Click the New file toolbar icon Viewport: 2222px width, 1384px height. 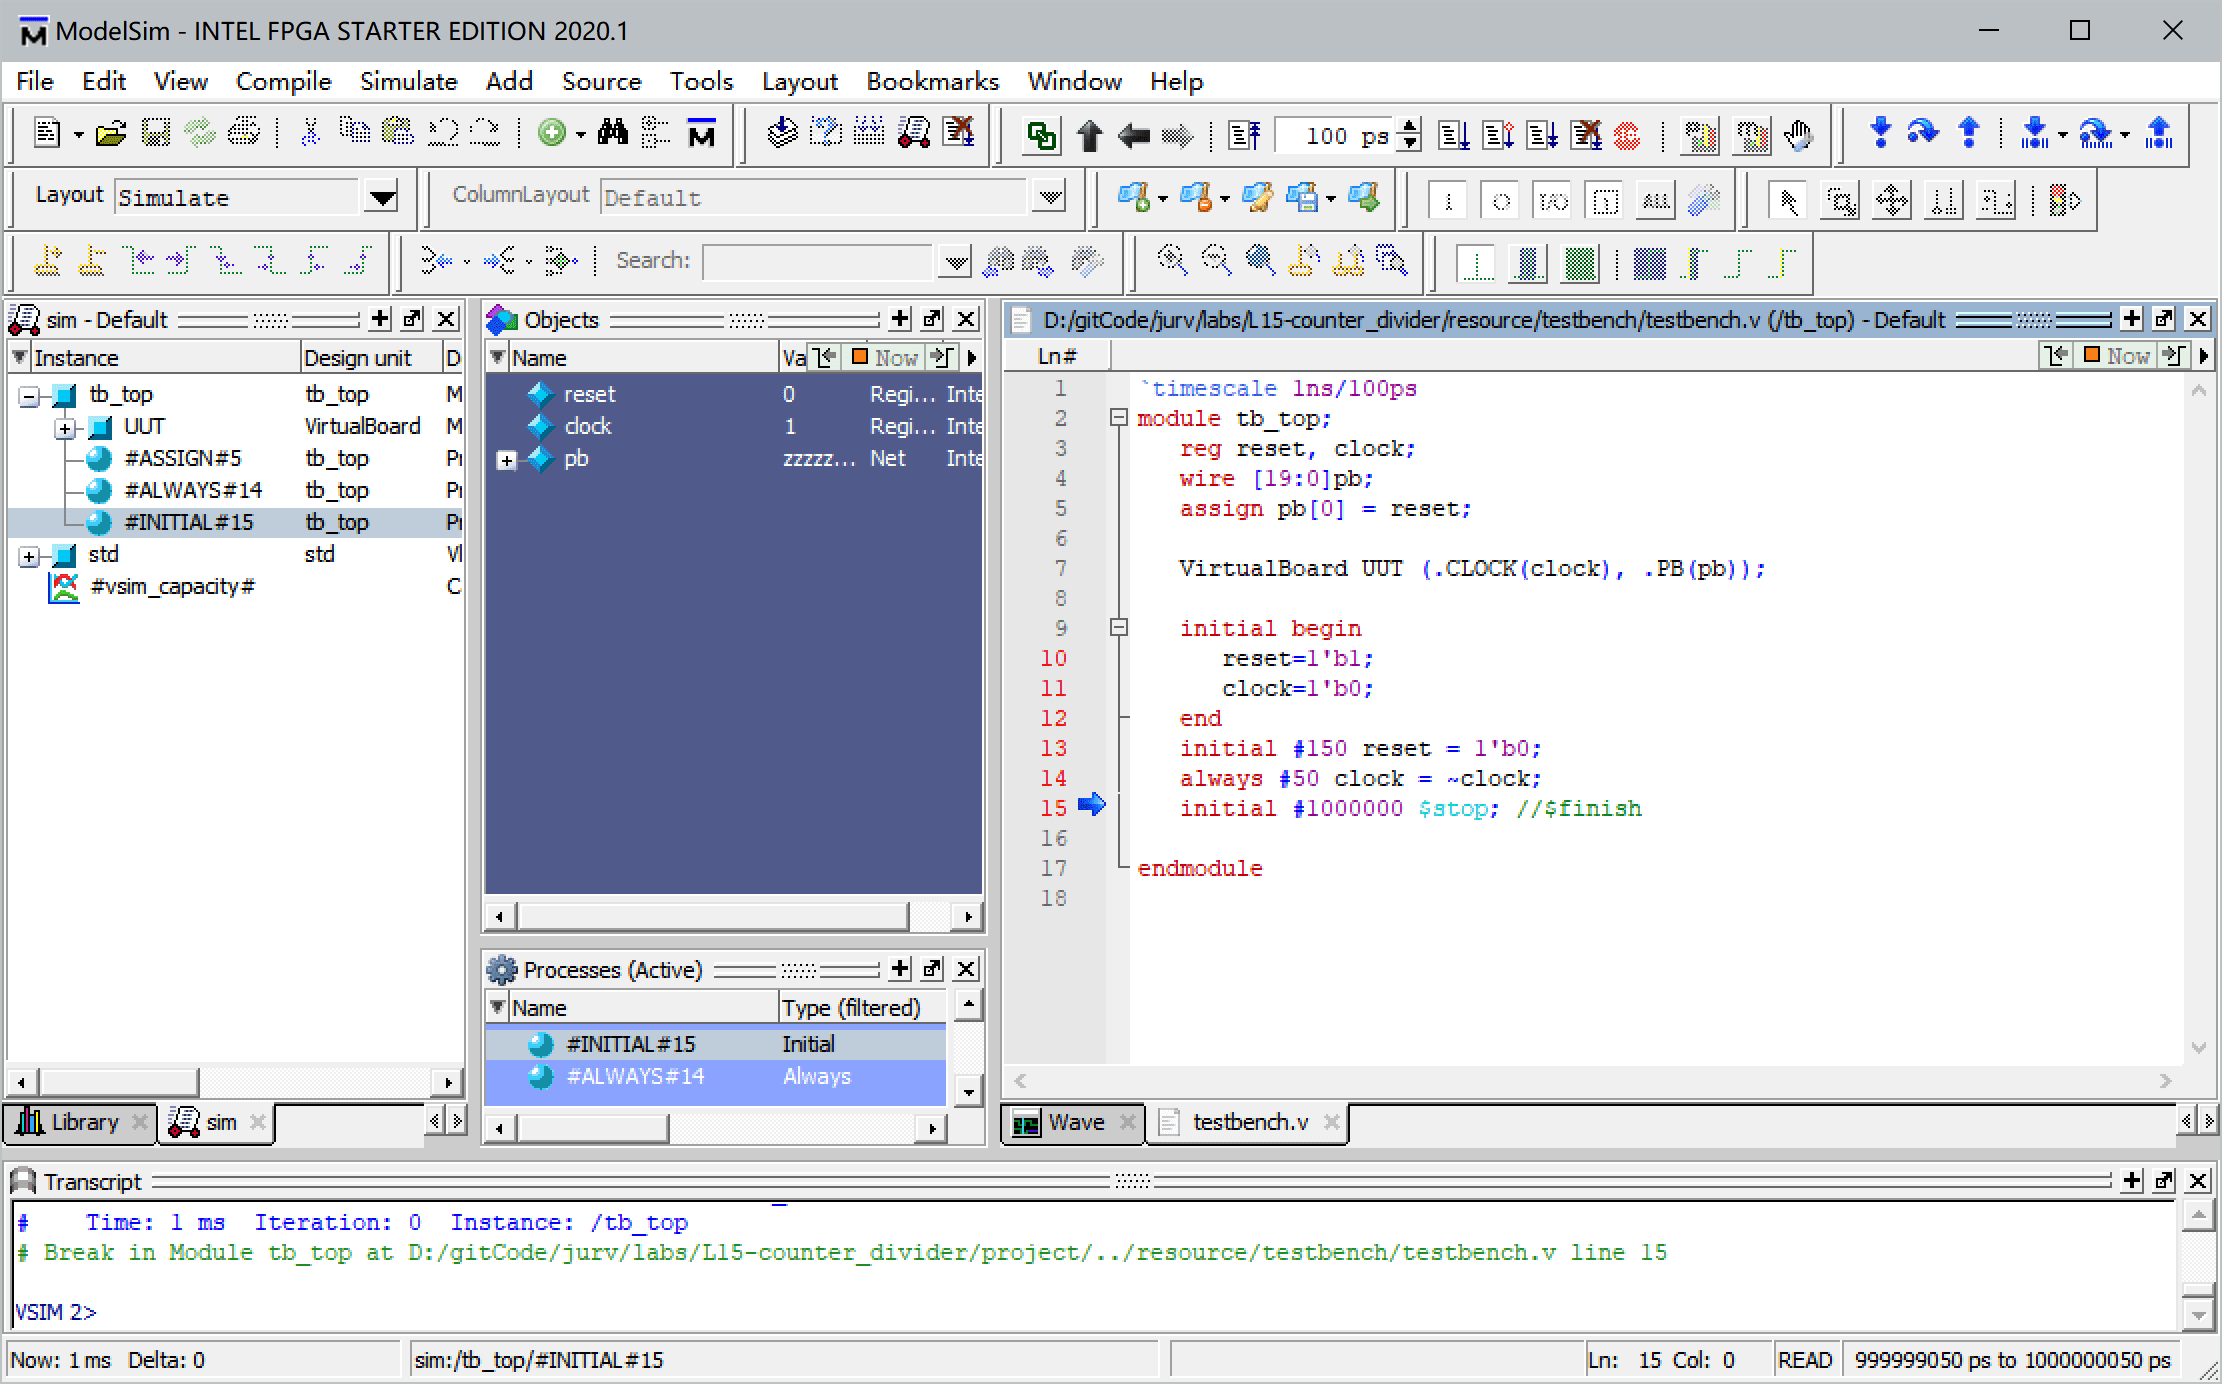click(x=47, y=133)
